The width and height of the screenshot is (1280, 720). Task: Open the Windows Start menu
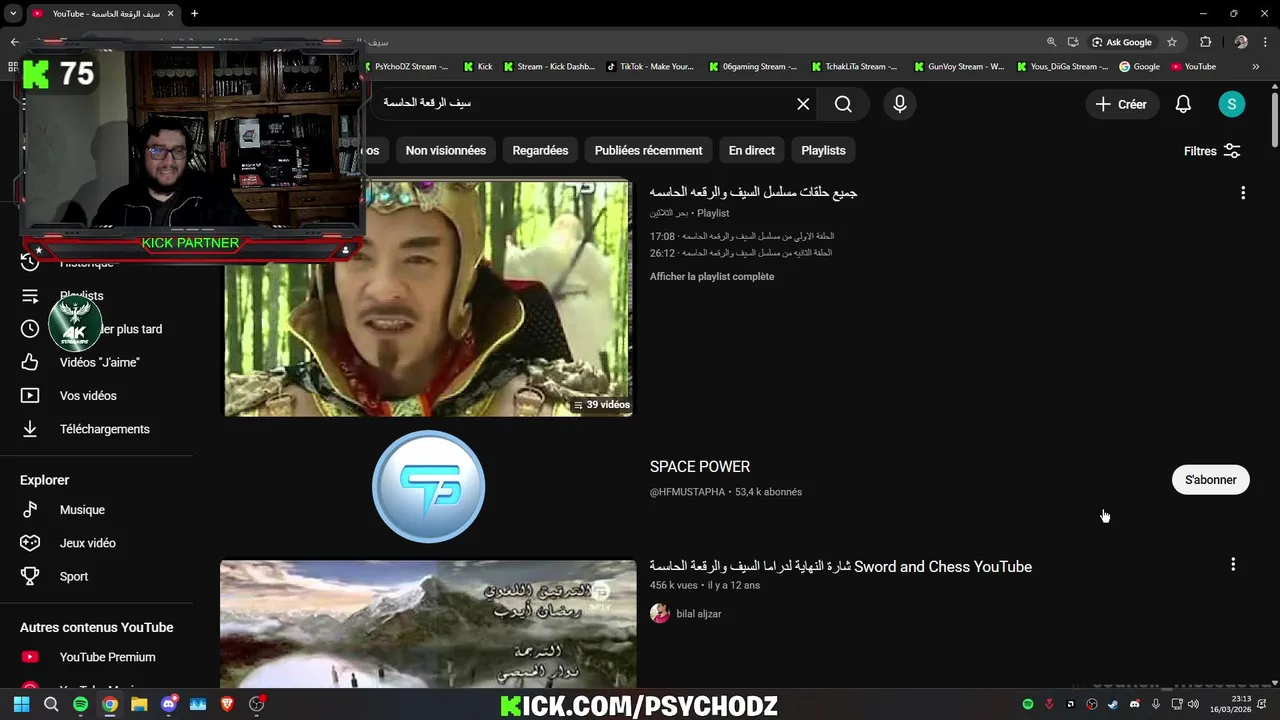[21, 704]
